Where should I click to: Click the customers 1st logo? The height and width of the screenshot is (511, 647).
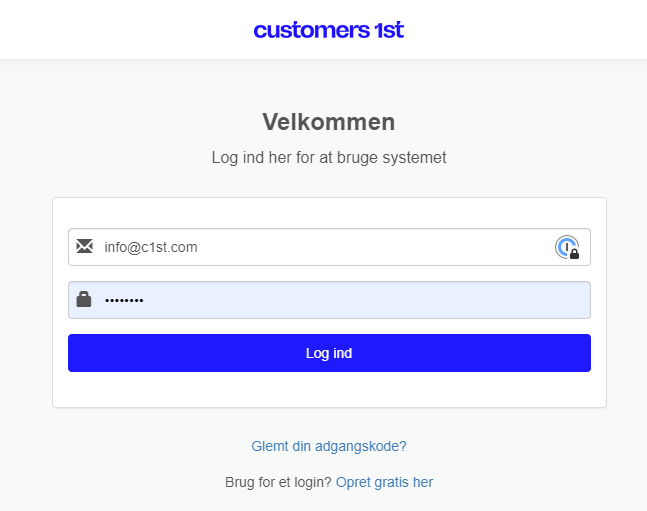pyautogui.click(x=328, y=30)
